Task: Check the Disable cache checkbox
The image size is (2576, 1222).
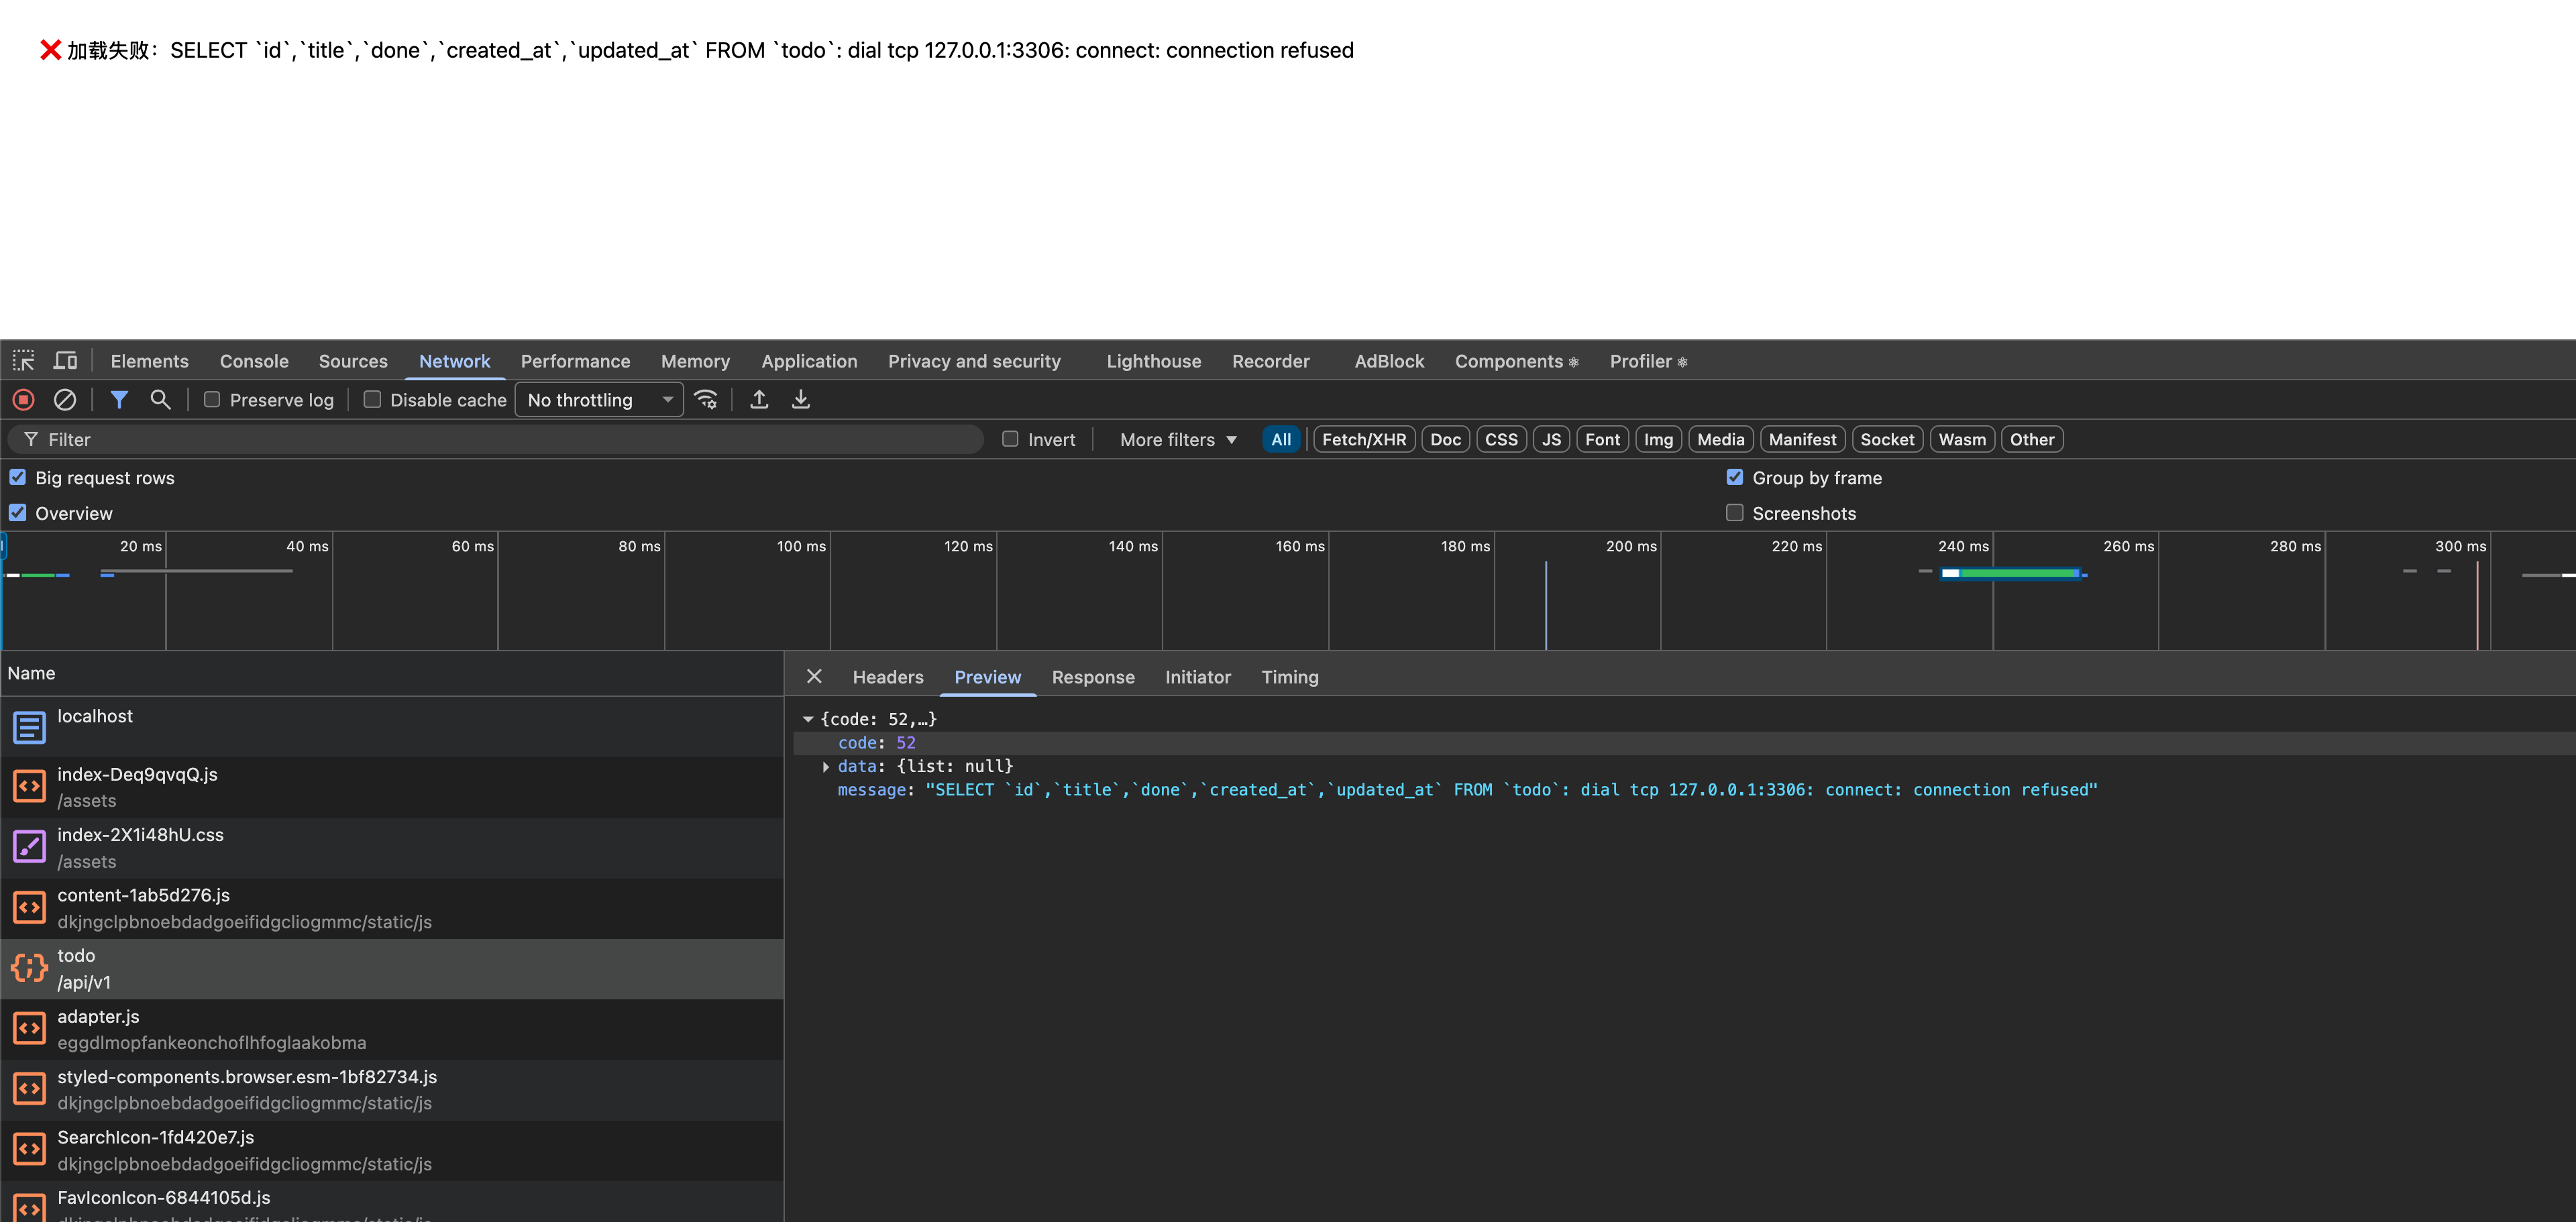Action: tap(372, 400)
